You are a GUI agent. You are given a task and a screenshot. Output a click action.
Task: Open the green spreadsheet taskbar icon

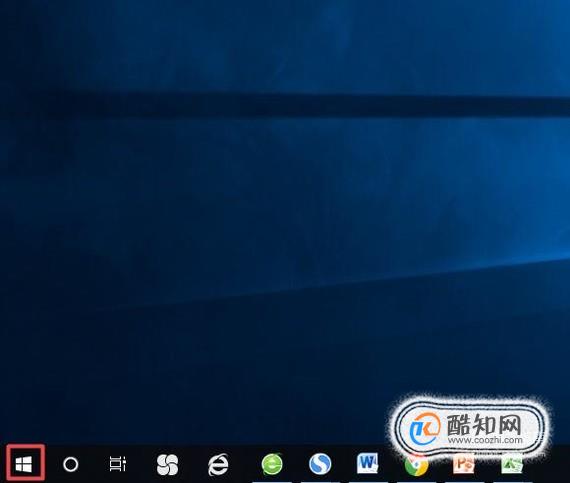pyautogui.click(x=512, y=465)
